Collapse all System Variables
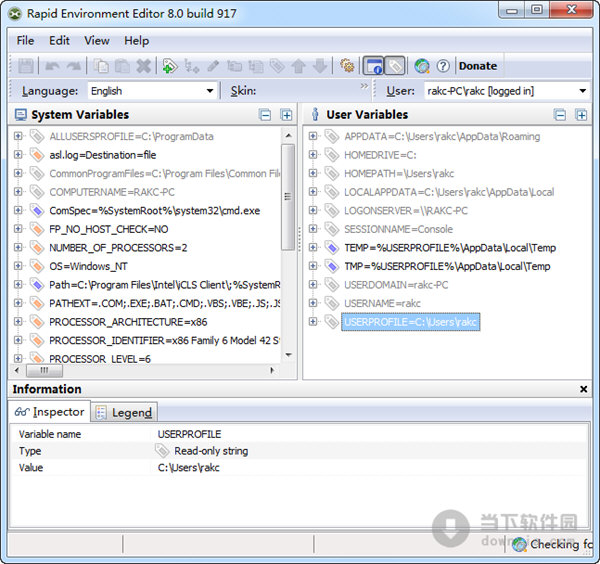The image size is (600, 564). coord(265,115)
